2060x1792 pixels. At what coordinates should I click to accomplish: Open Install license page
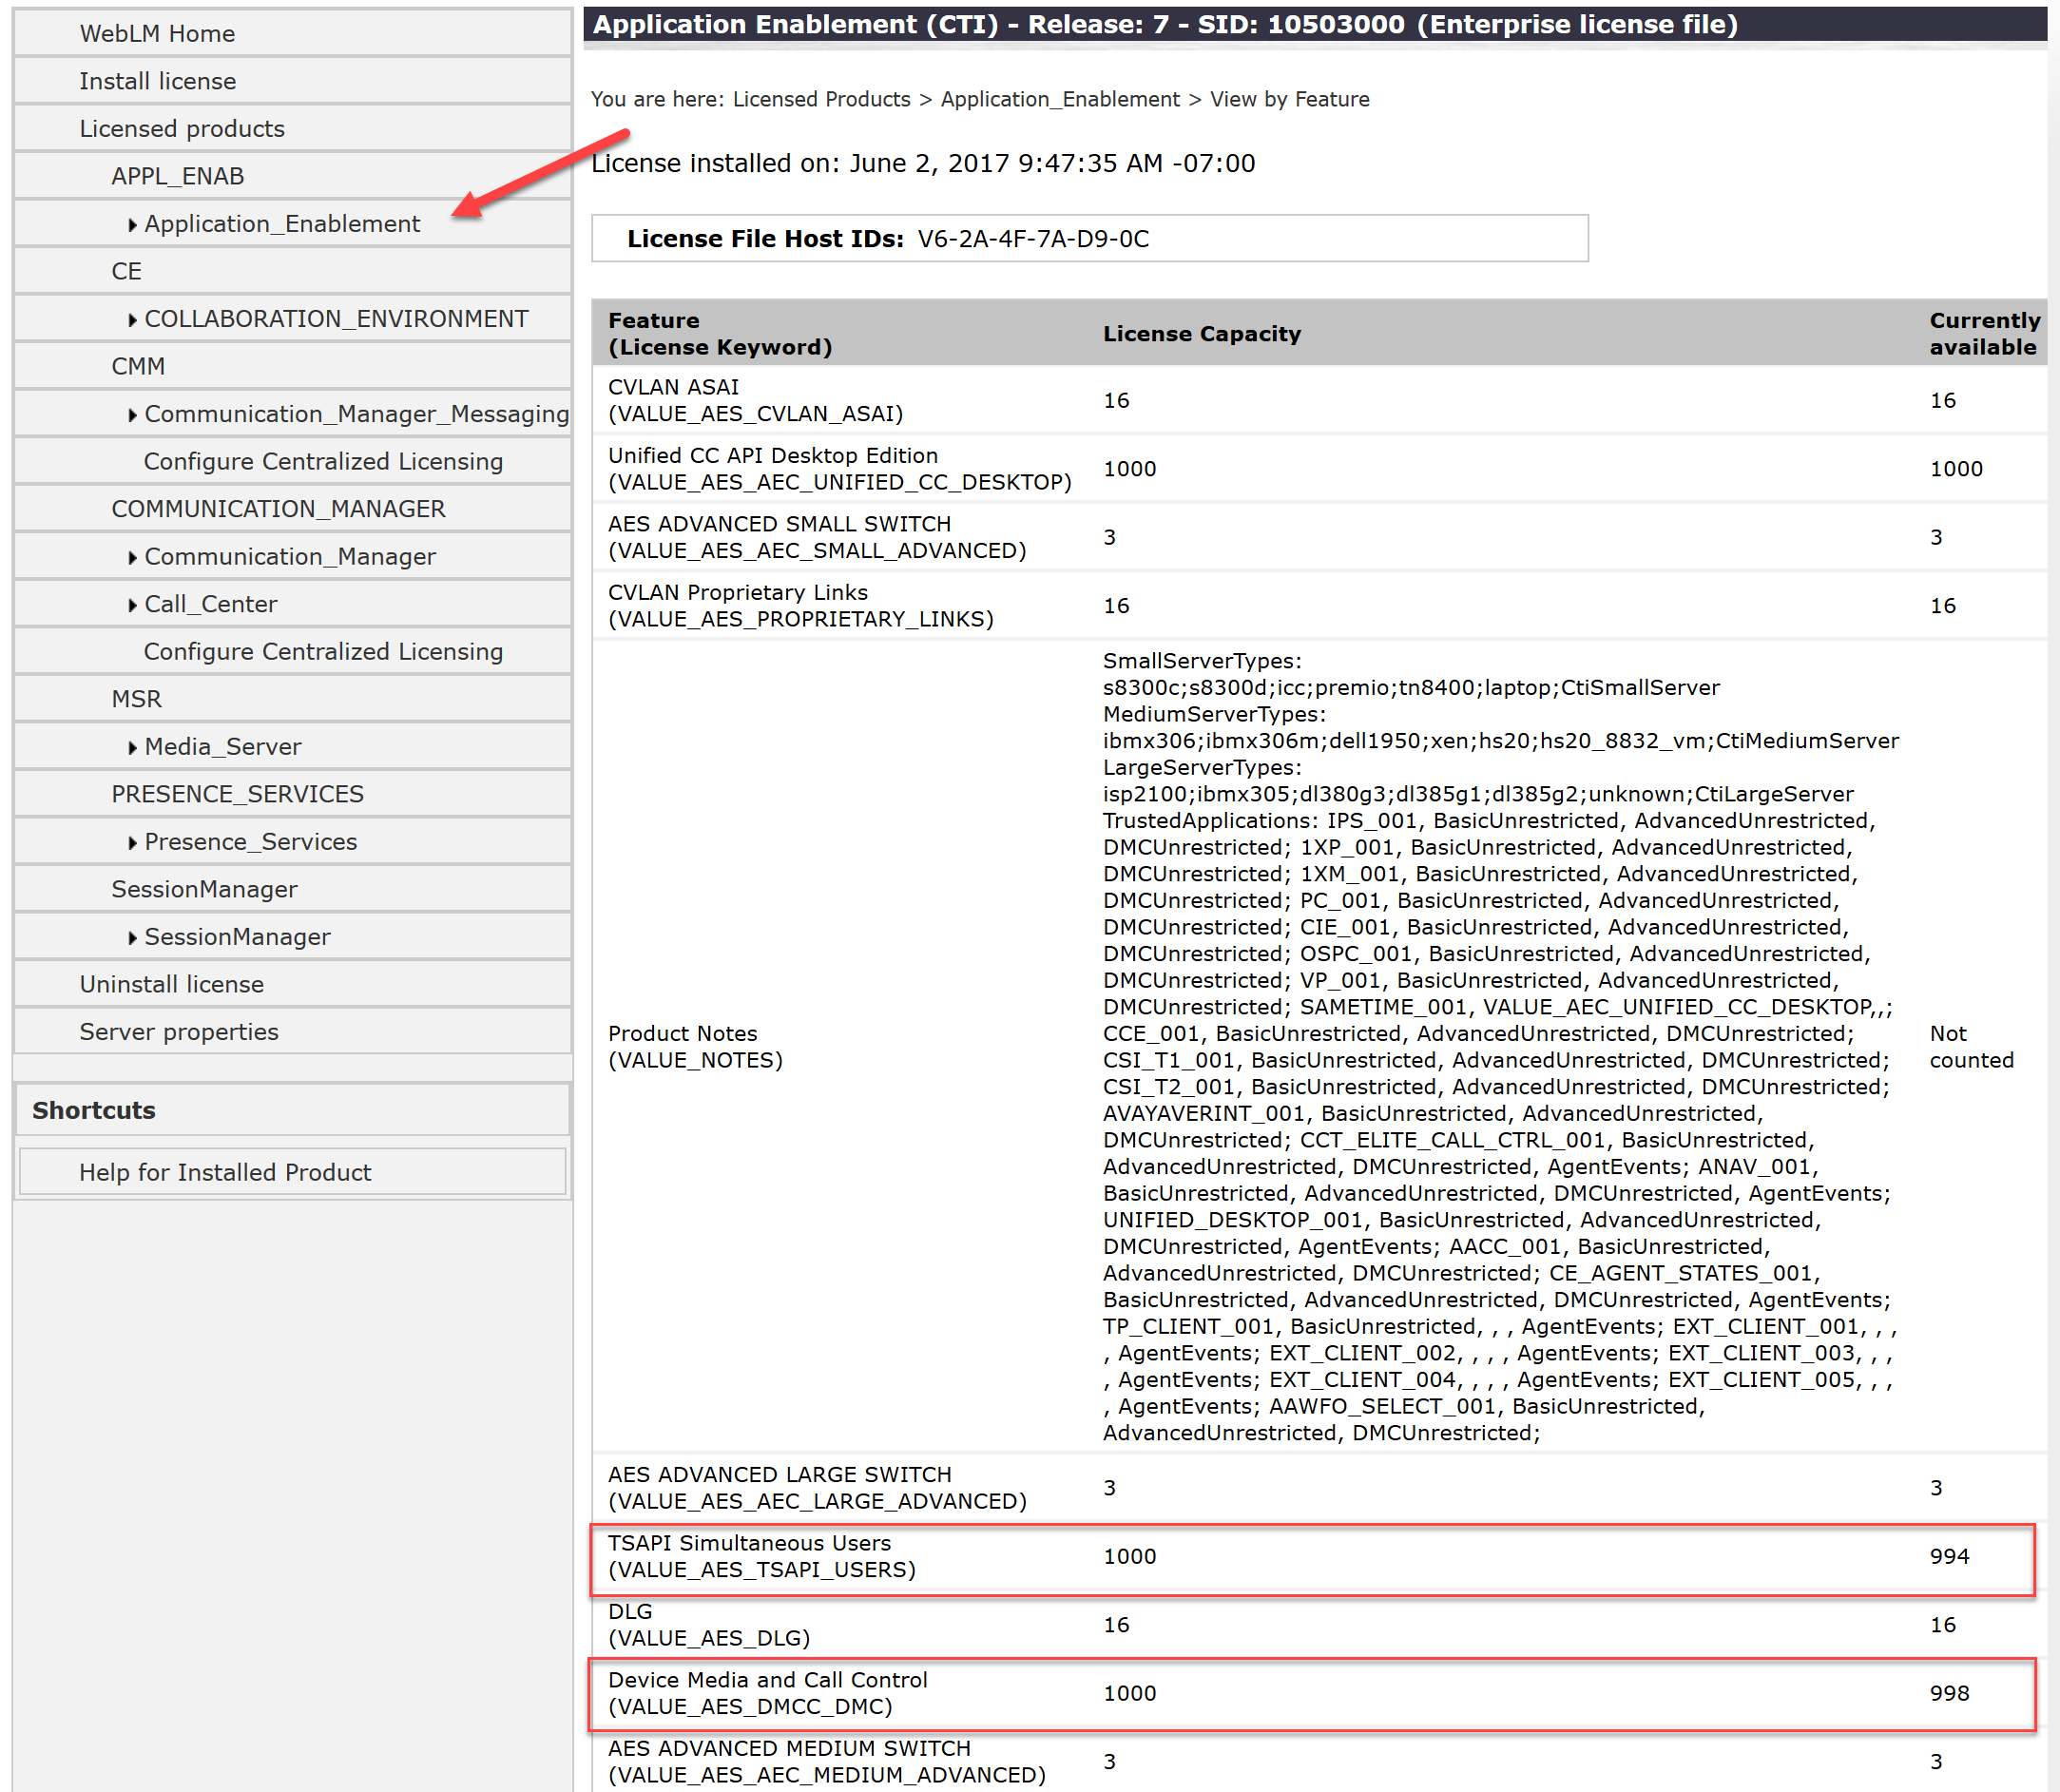point(158,81)
